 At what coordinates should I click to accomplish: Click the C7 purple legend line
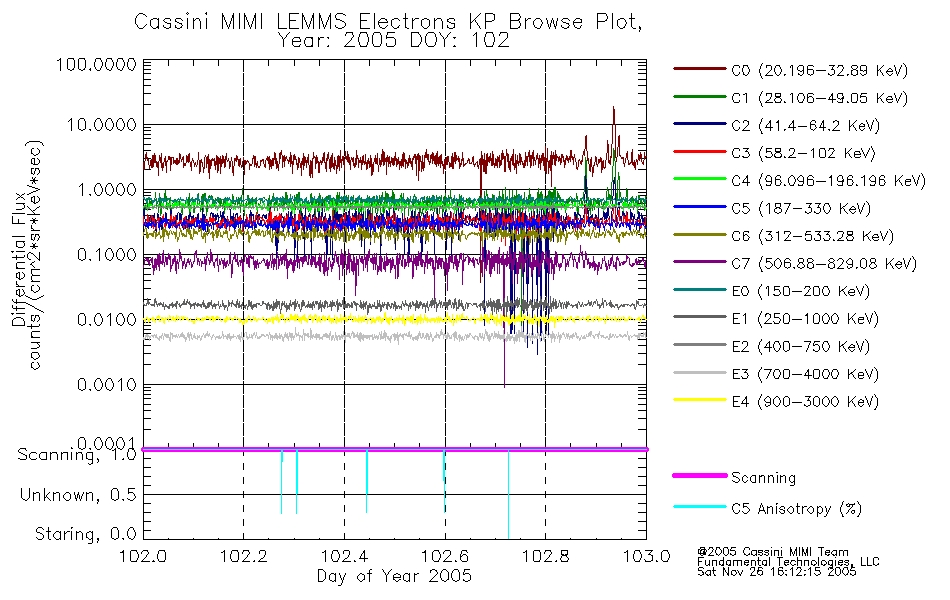click(x=700, y=262)
